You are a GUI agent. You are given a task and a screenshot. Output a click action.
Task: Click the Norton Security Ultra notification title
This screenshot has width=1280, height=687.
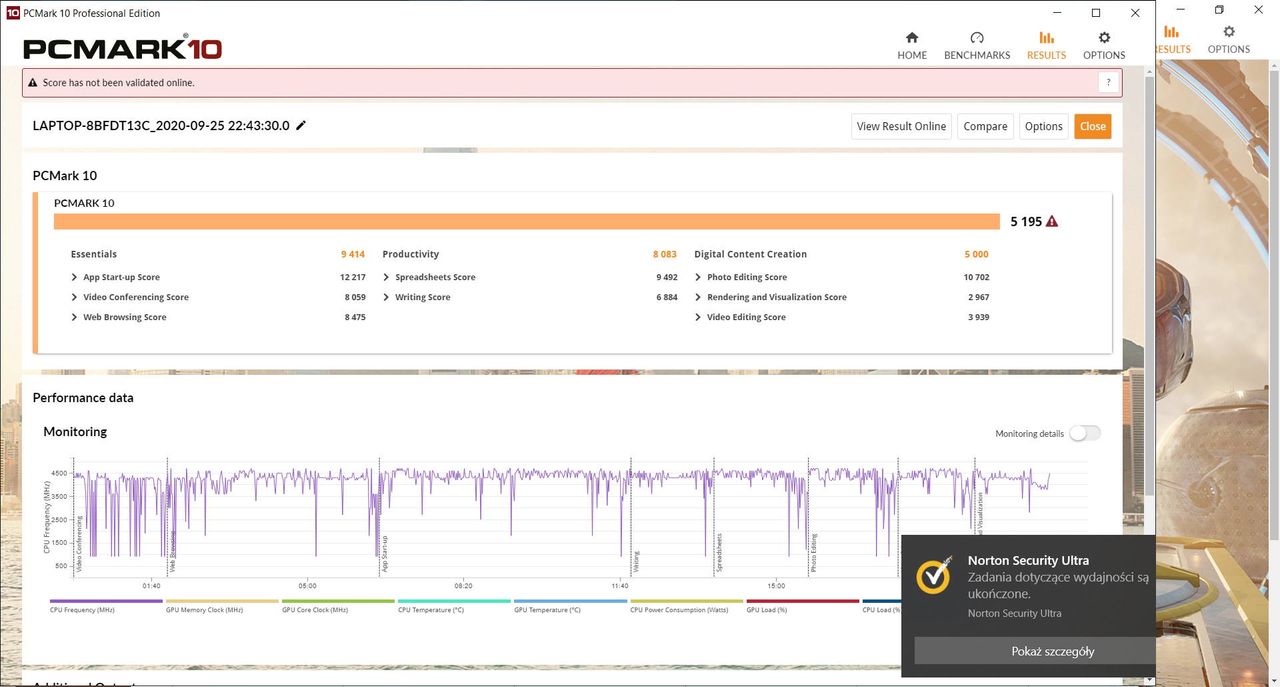pos(1028,561)
